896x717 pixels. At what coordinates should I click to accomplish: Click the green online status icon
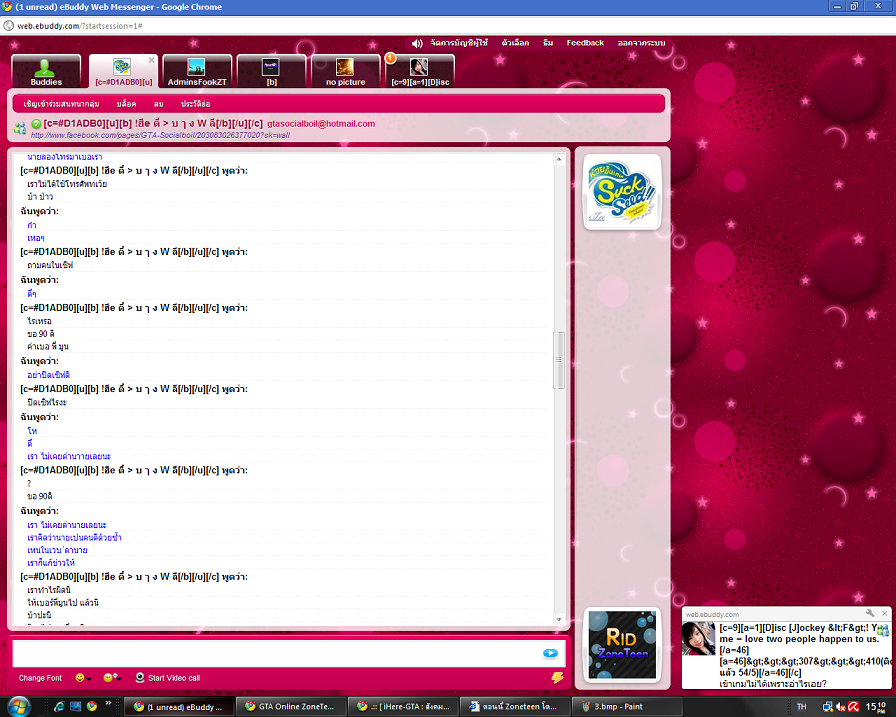36,123
